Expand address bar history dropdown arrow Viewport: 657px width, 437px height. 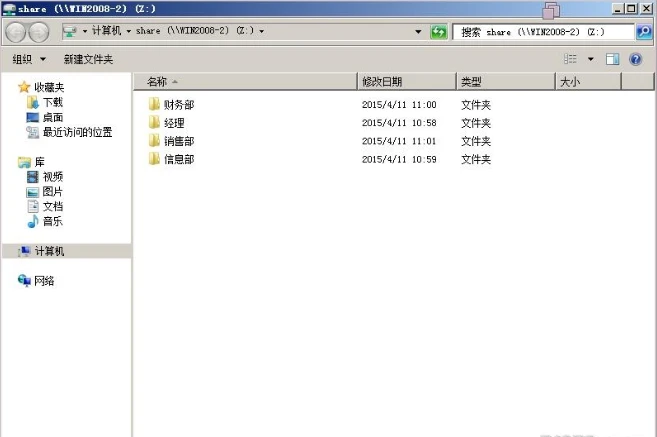418,32
